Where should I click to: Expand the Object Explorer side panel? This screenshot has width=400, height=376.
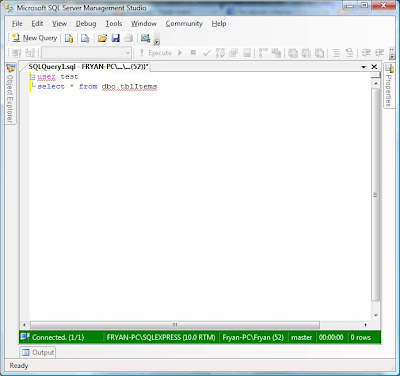tap(10, 94)
